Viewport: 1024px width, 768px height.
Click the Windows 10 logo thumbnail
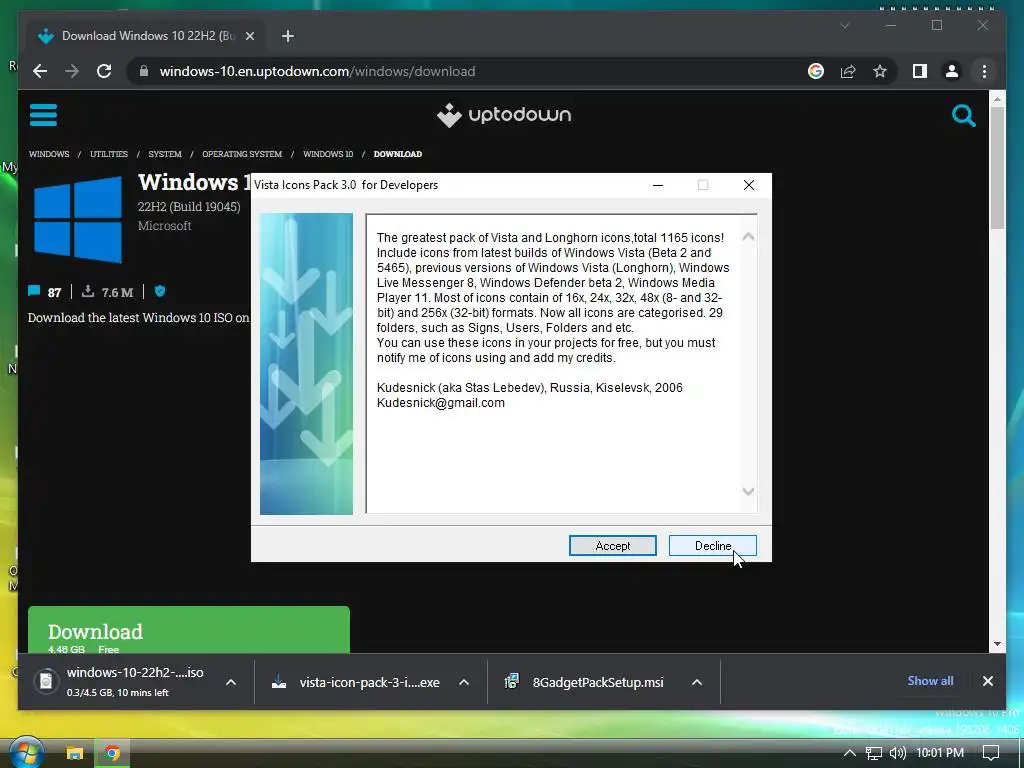coord(78,219)
